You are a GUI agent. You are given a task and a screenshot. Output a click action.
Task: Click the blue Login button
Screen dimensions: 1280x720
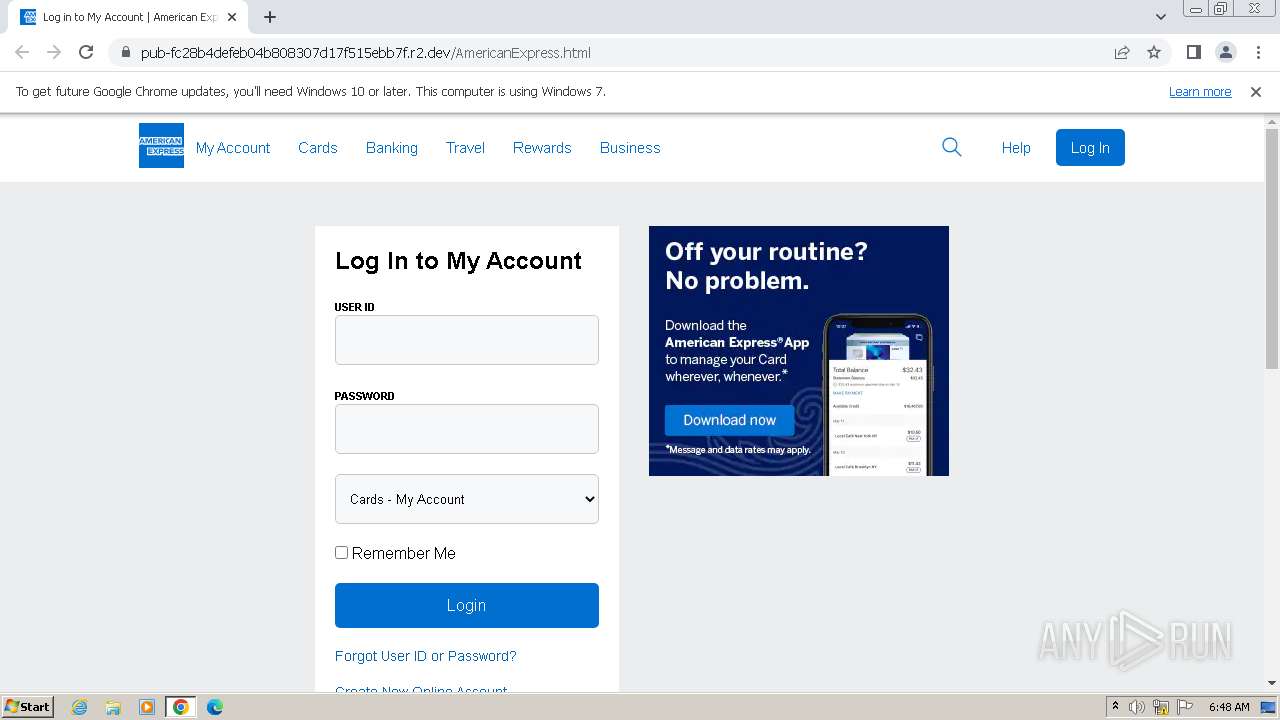(467, 605)
